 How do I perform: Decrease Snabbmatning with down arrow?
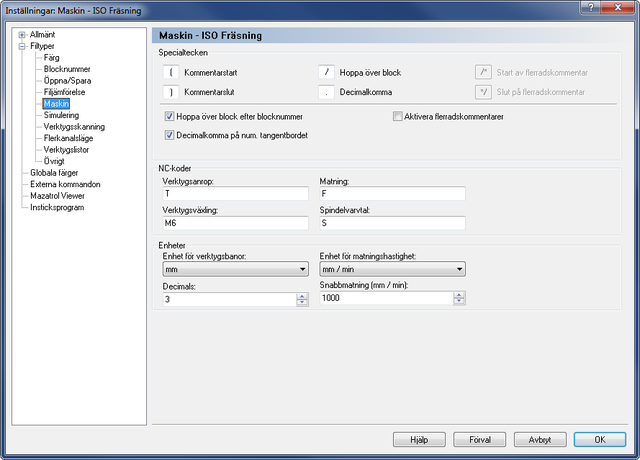coord(459,301)
